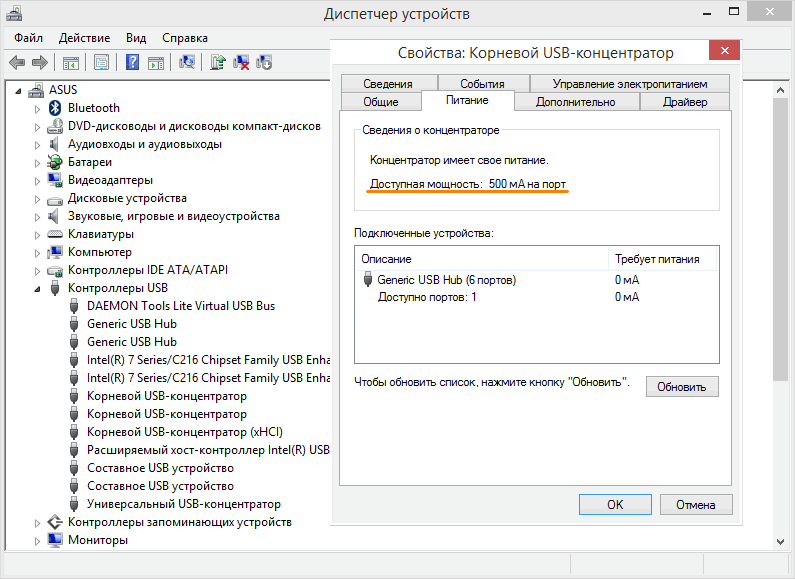Select the DVD-дисководы drive icon
The width and height of the screenshot is (795, 579).
click(55, 126)
